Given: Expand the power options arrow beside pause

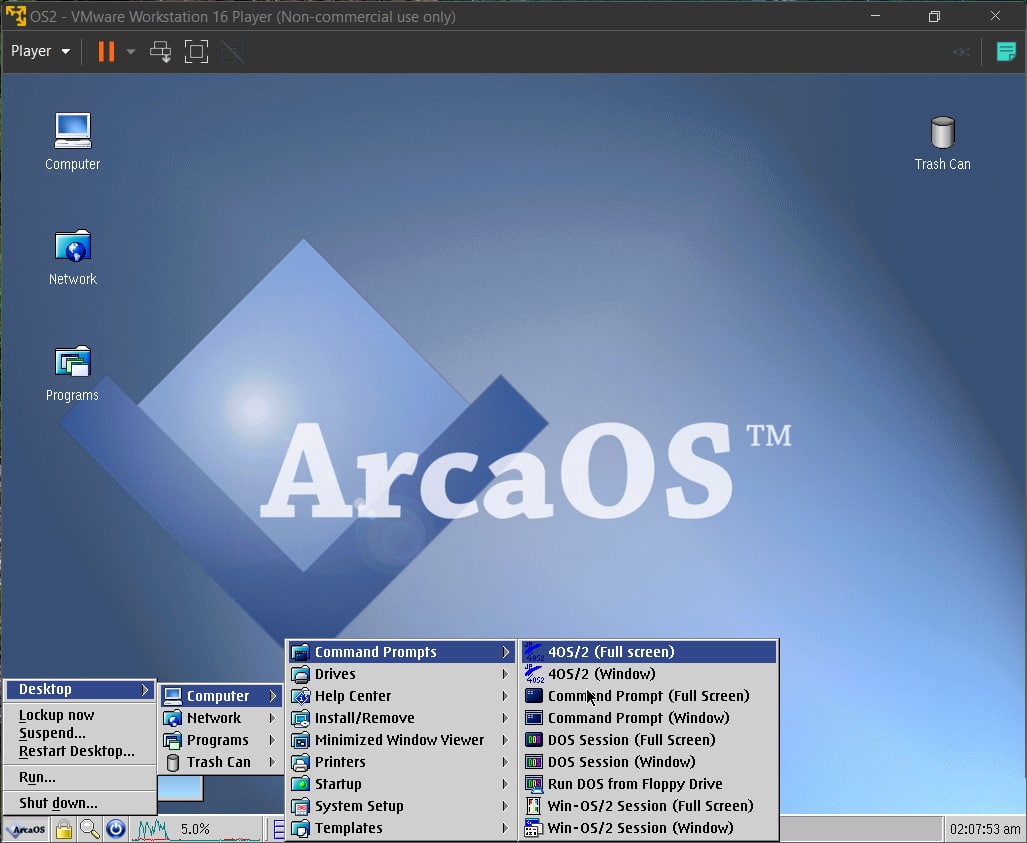Looking at the screenshot, I should click(x=130, y=51).
